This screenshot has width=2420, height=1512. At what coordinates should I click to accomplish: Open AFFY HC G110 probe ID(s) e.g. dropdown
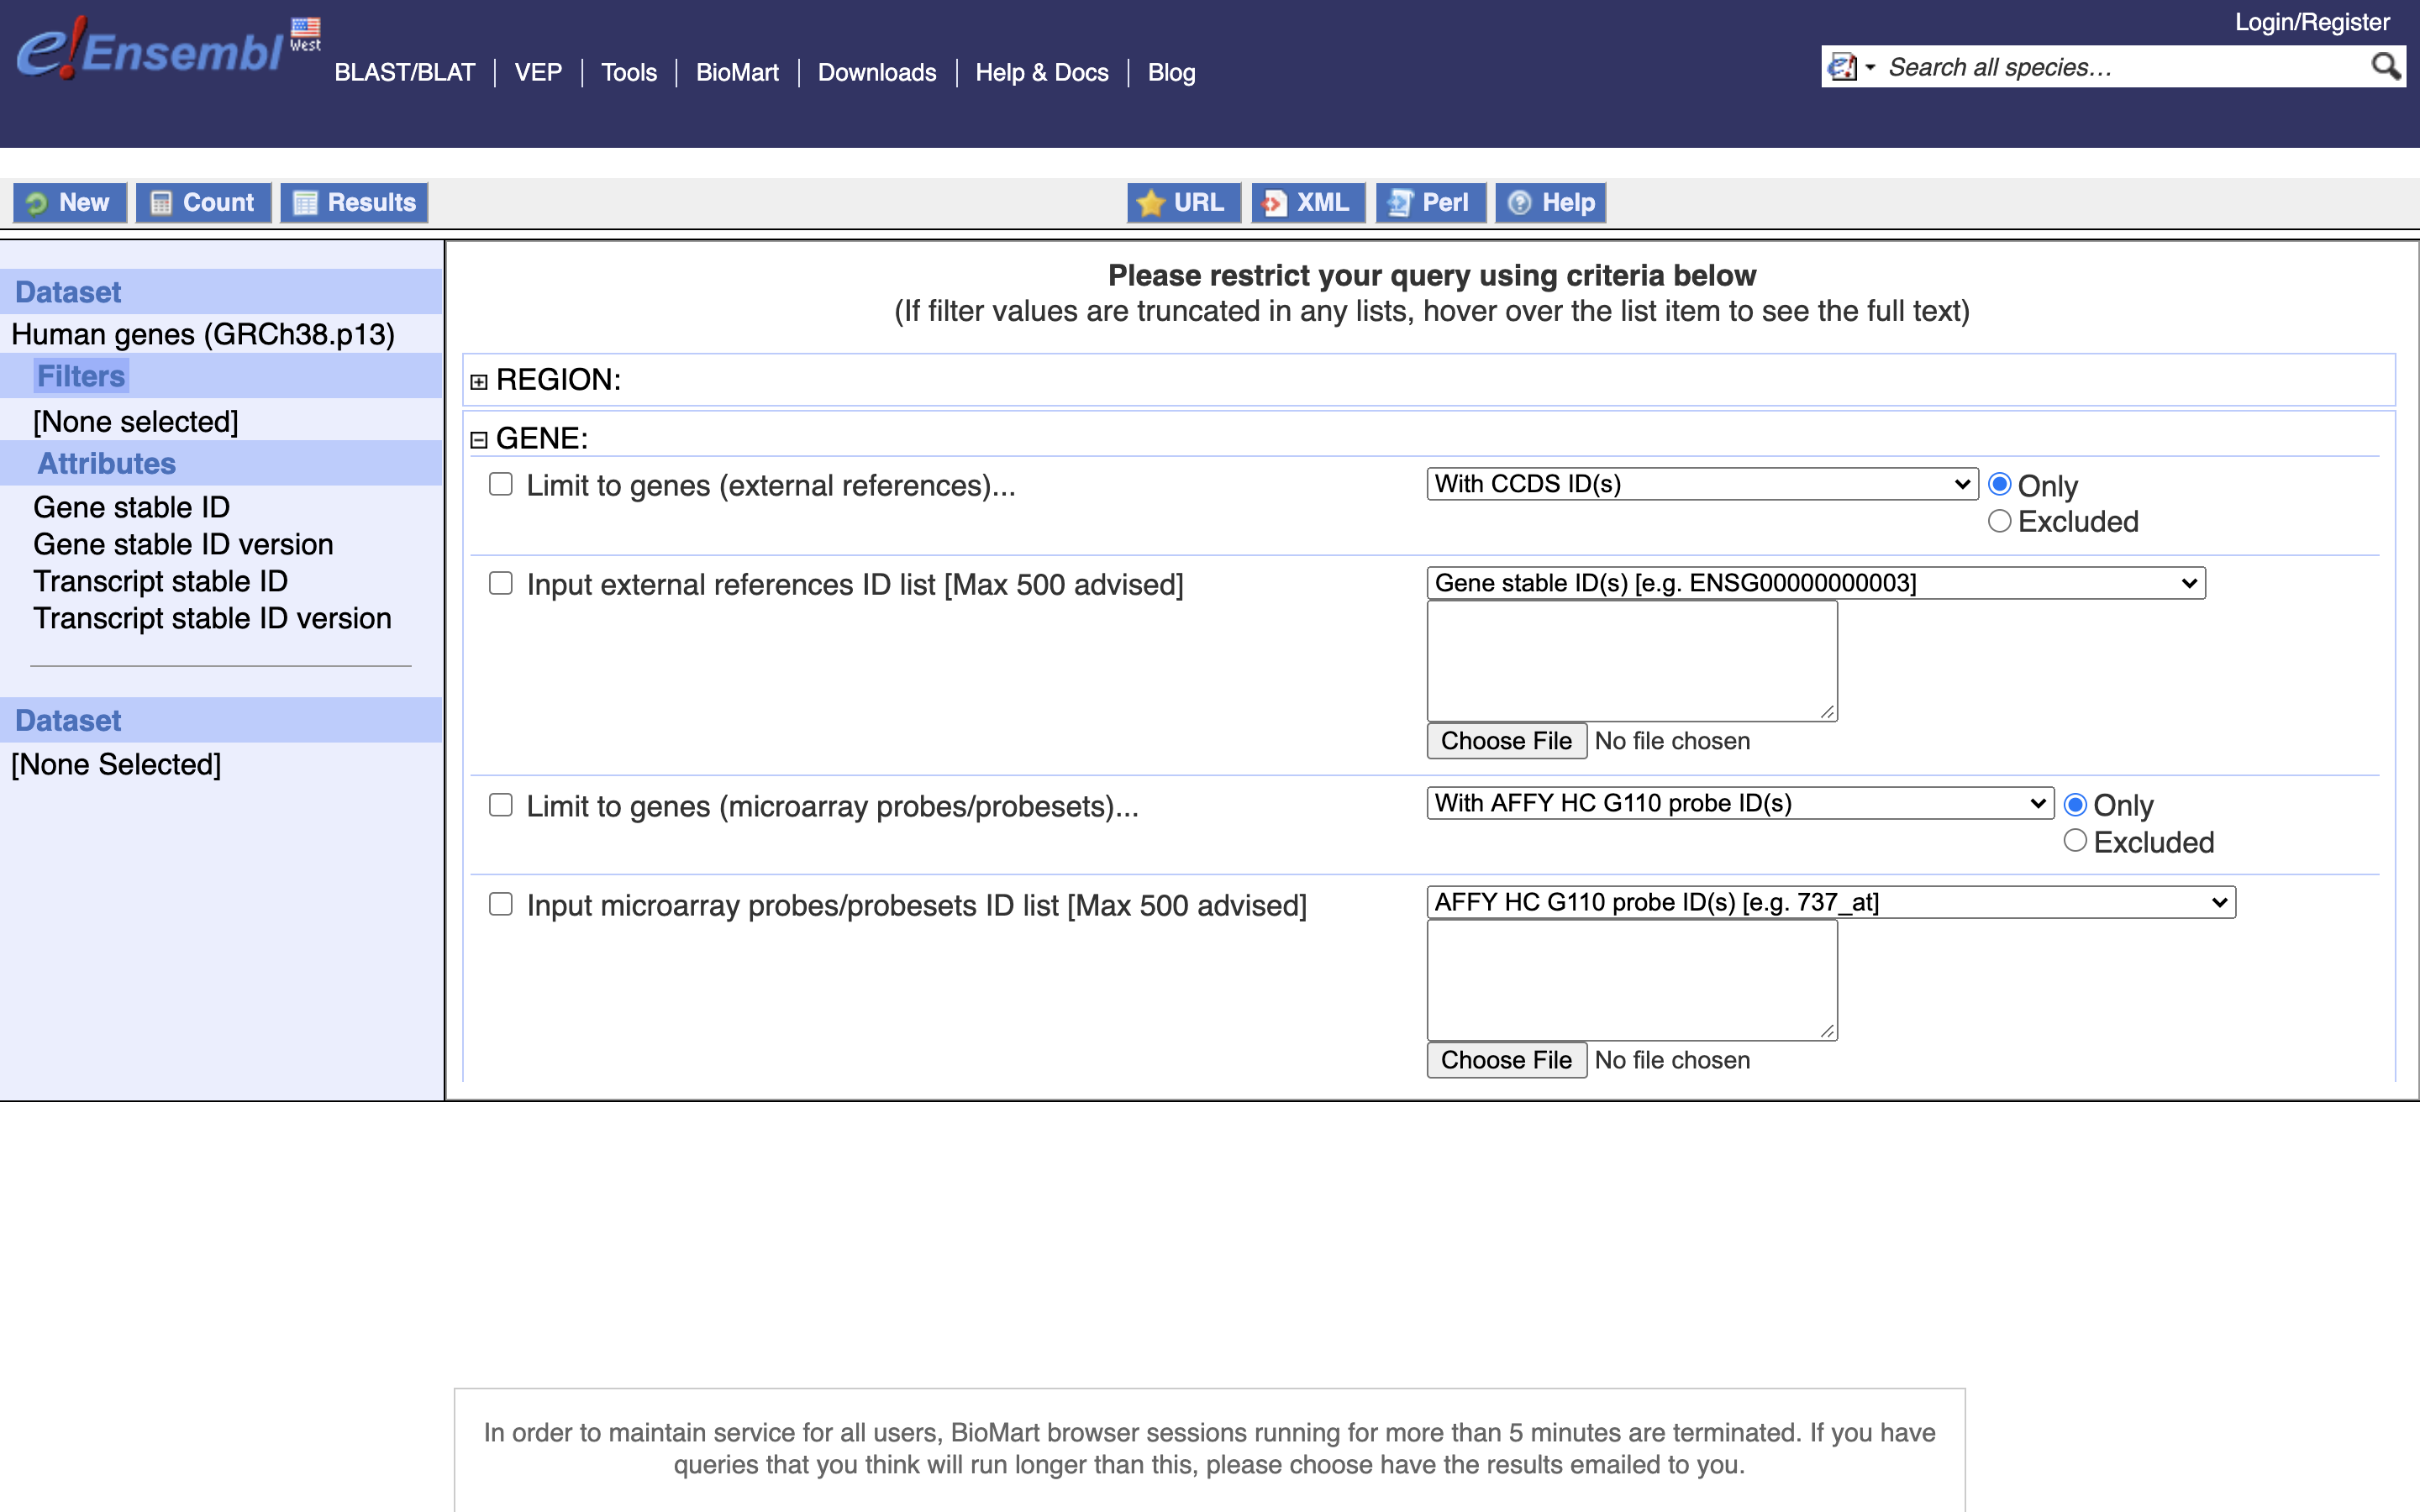[x=1831, y=902]
